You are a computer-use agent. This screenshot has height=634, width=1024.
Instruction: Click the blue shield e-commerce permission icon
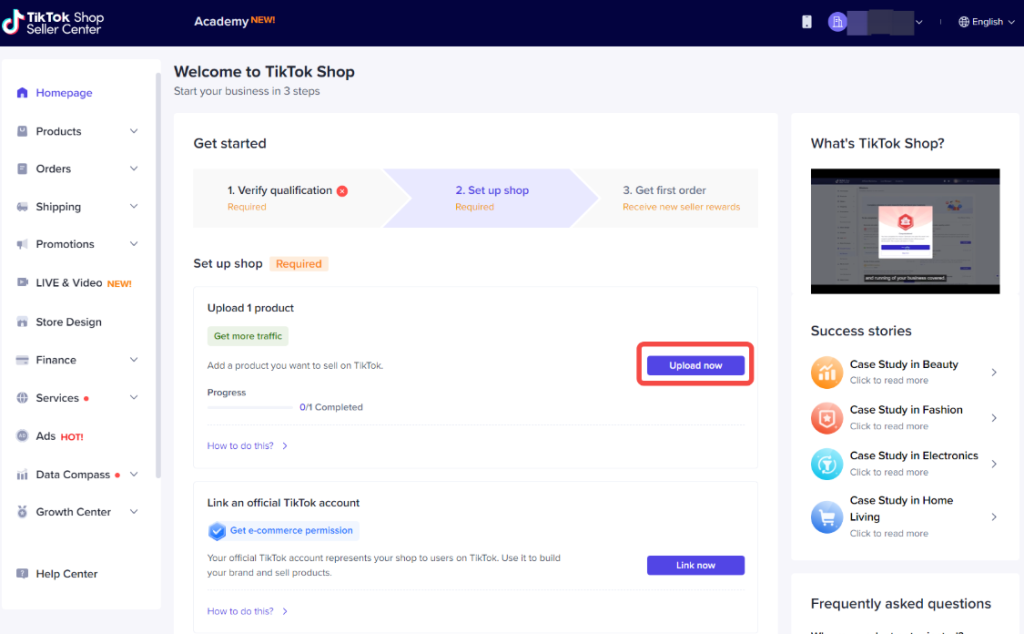click(x=217, y=531)
